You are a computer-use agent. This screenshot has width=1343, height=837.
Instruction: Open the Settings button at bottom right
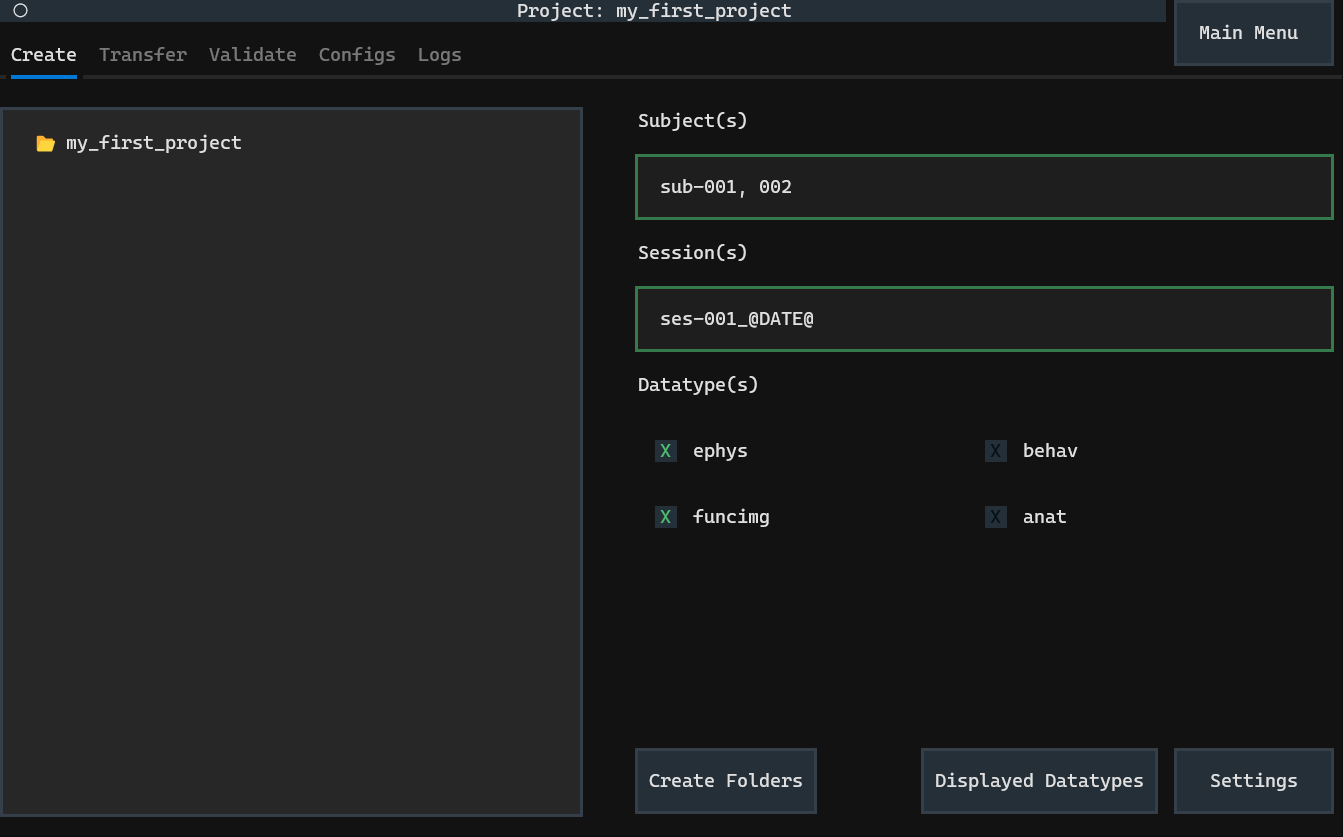[x=1253, y=781]
